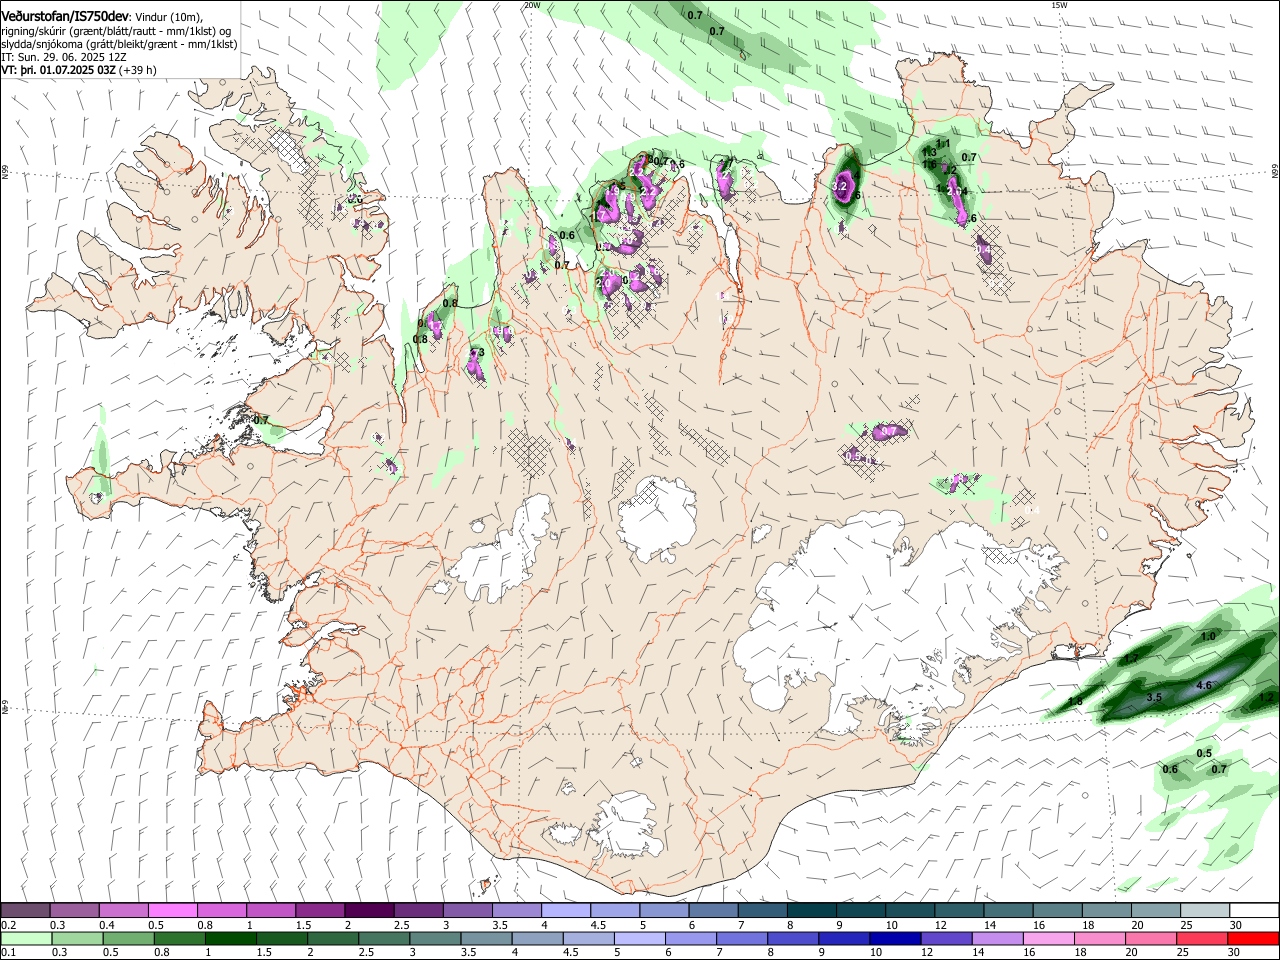Click the 4.6 precipitation value on the southeast rain band
This screenshot has width=1280, height=960.
[x=1204, y=686]
